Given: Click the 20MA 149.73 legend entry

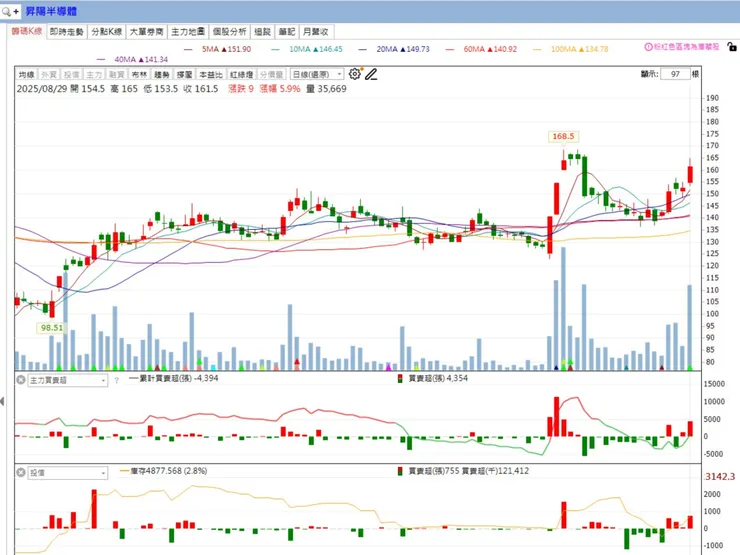Looking at the screenshot, I should 395,49.
